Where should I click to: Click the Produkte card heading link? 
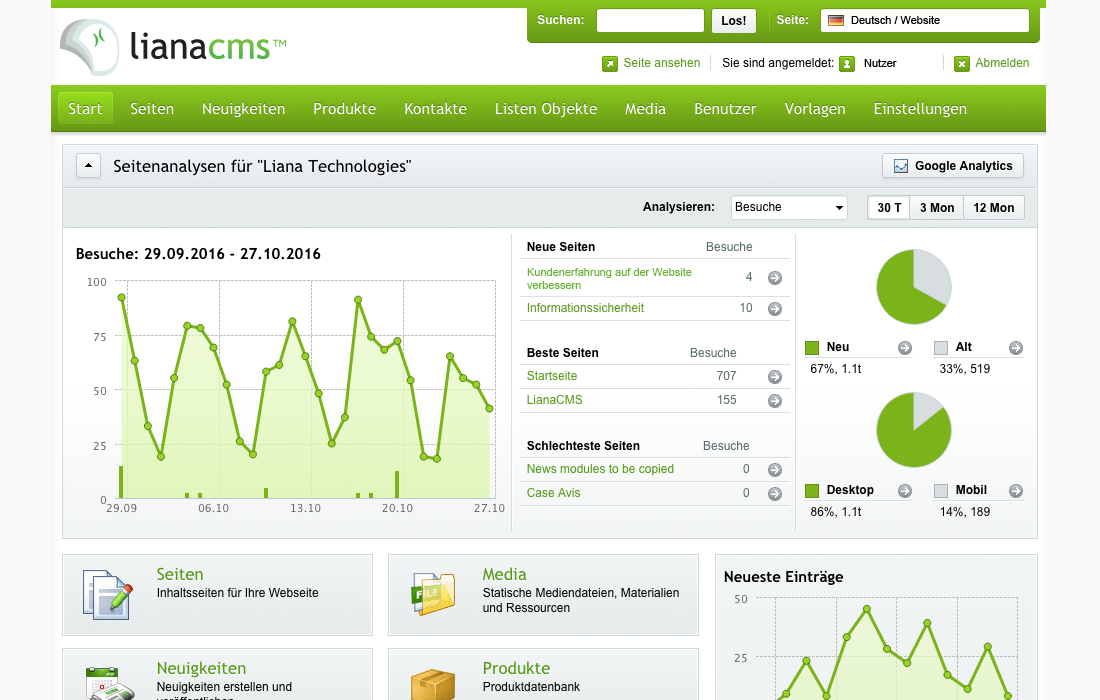point(516,668)
